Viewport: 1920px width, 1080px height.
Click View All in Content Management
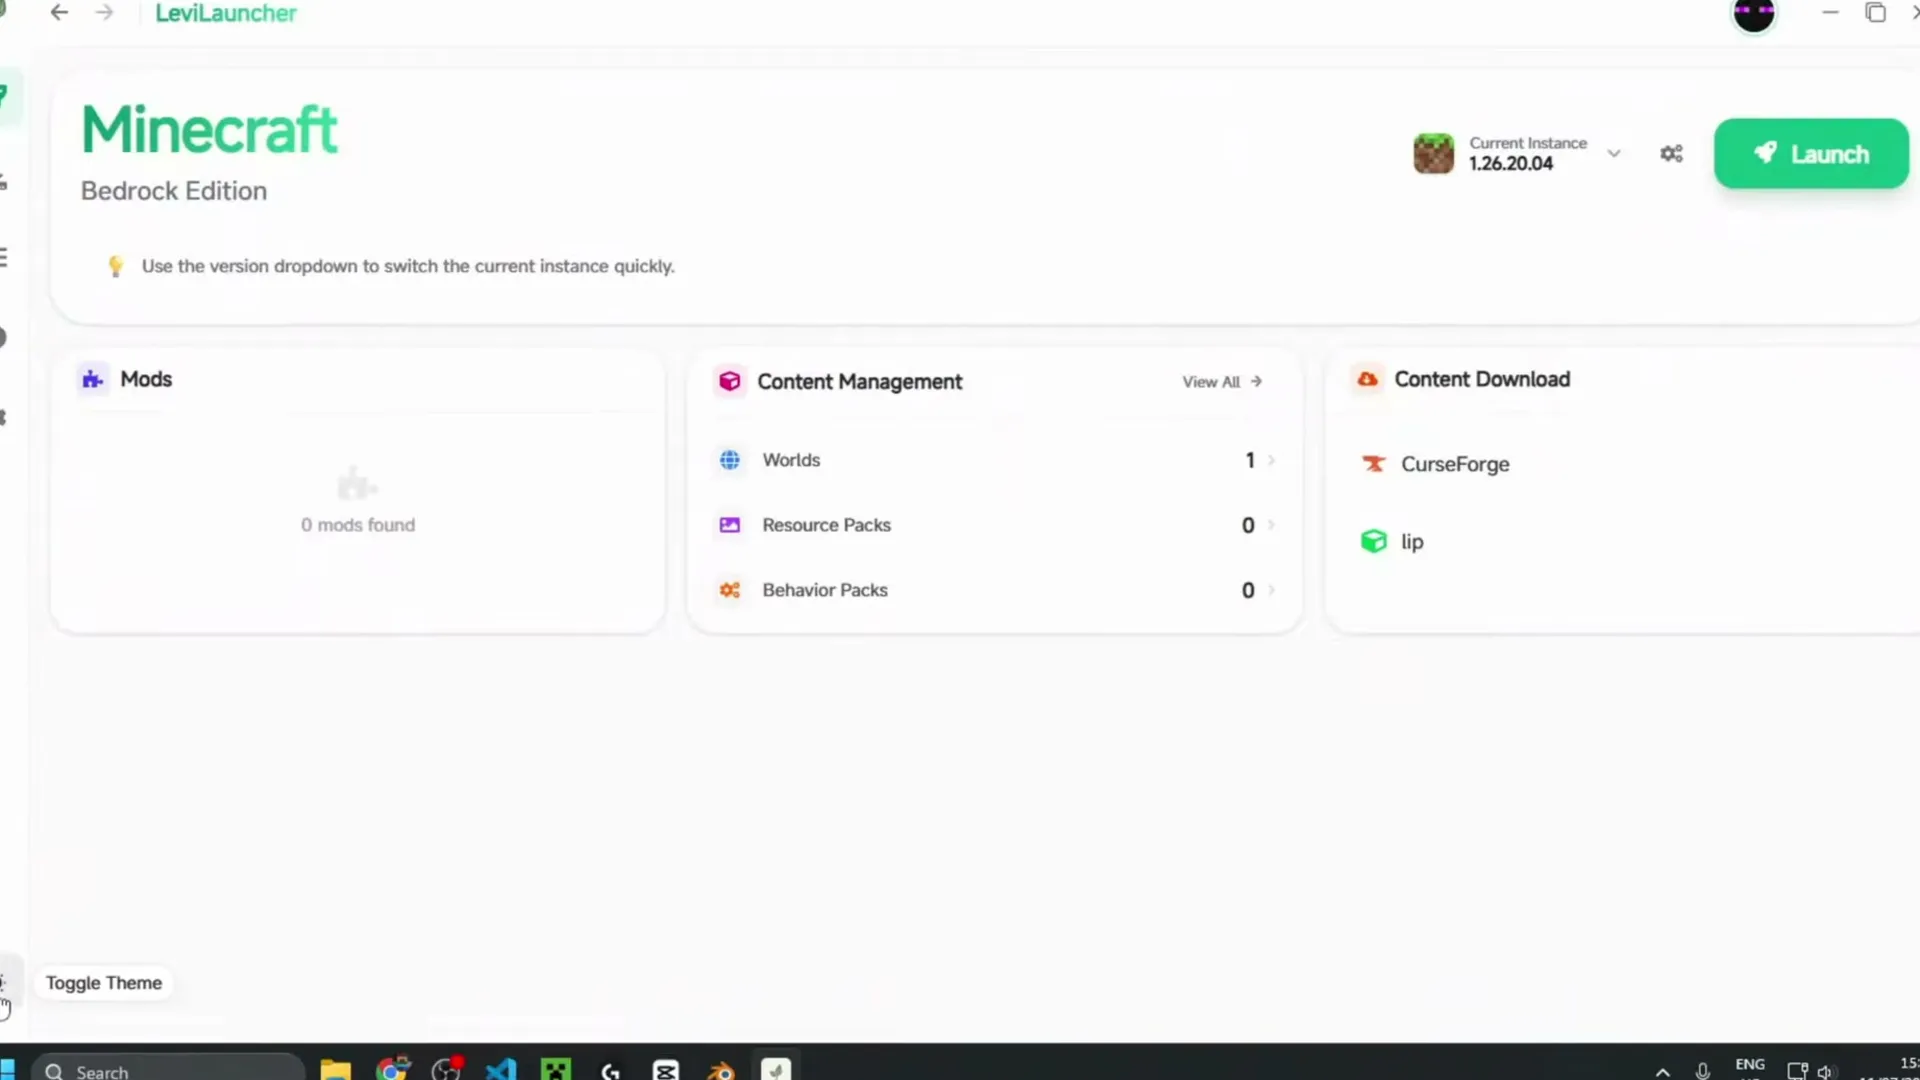click(1222, 382)
